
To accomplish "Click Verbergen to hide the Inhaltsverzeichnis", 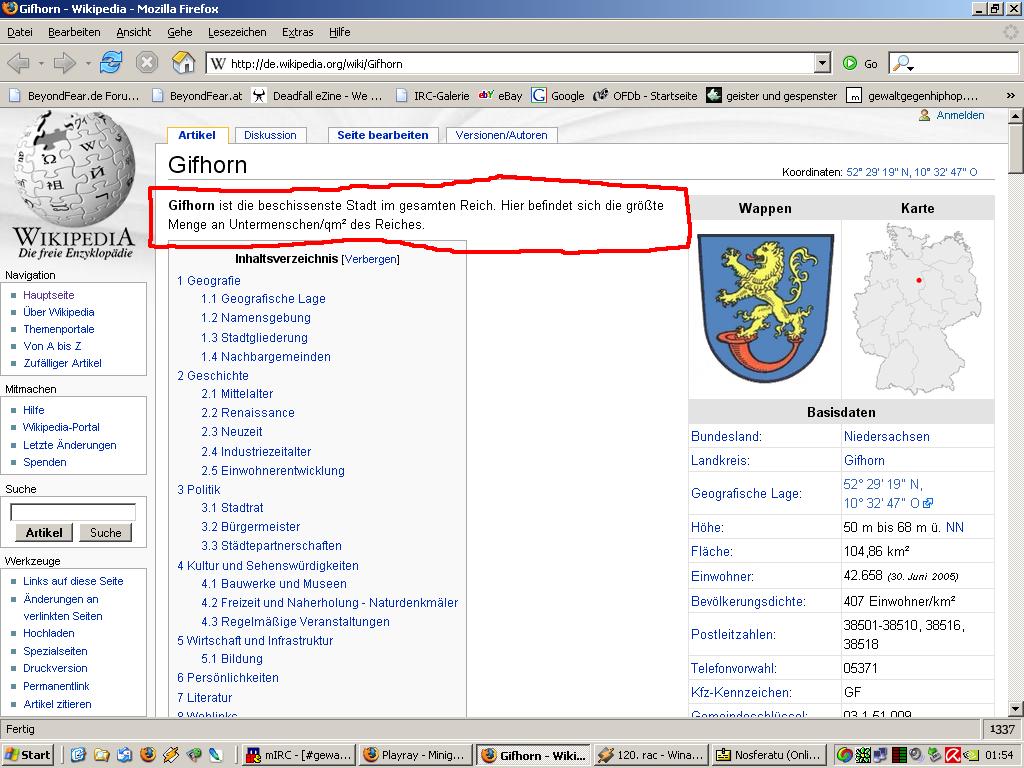I will click(x=370, y=259).
